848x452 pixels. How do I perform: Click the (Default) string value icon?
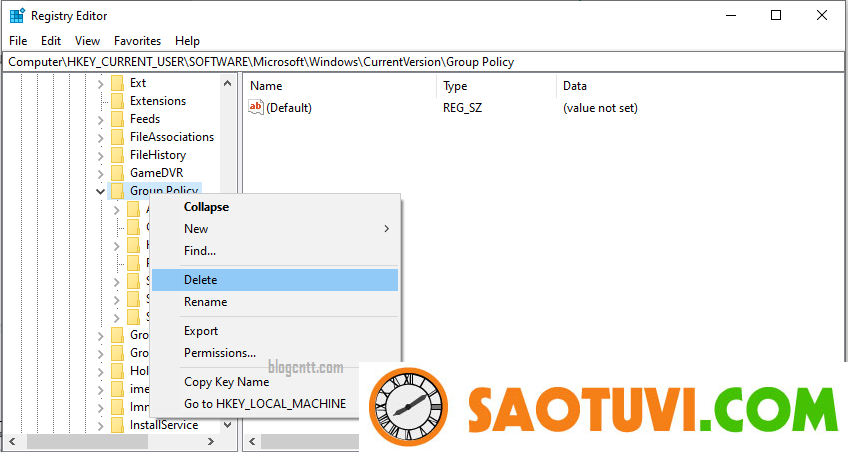click(256, 107)
